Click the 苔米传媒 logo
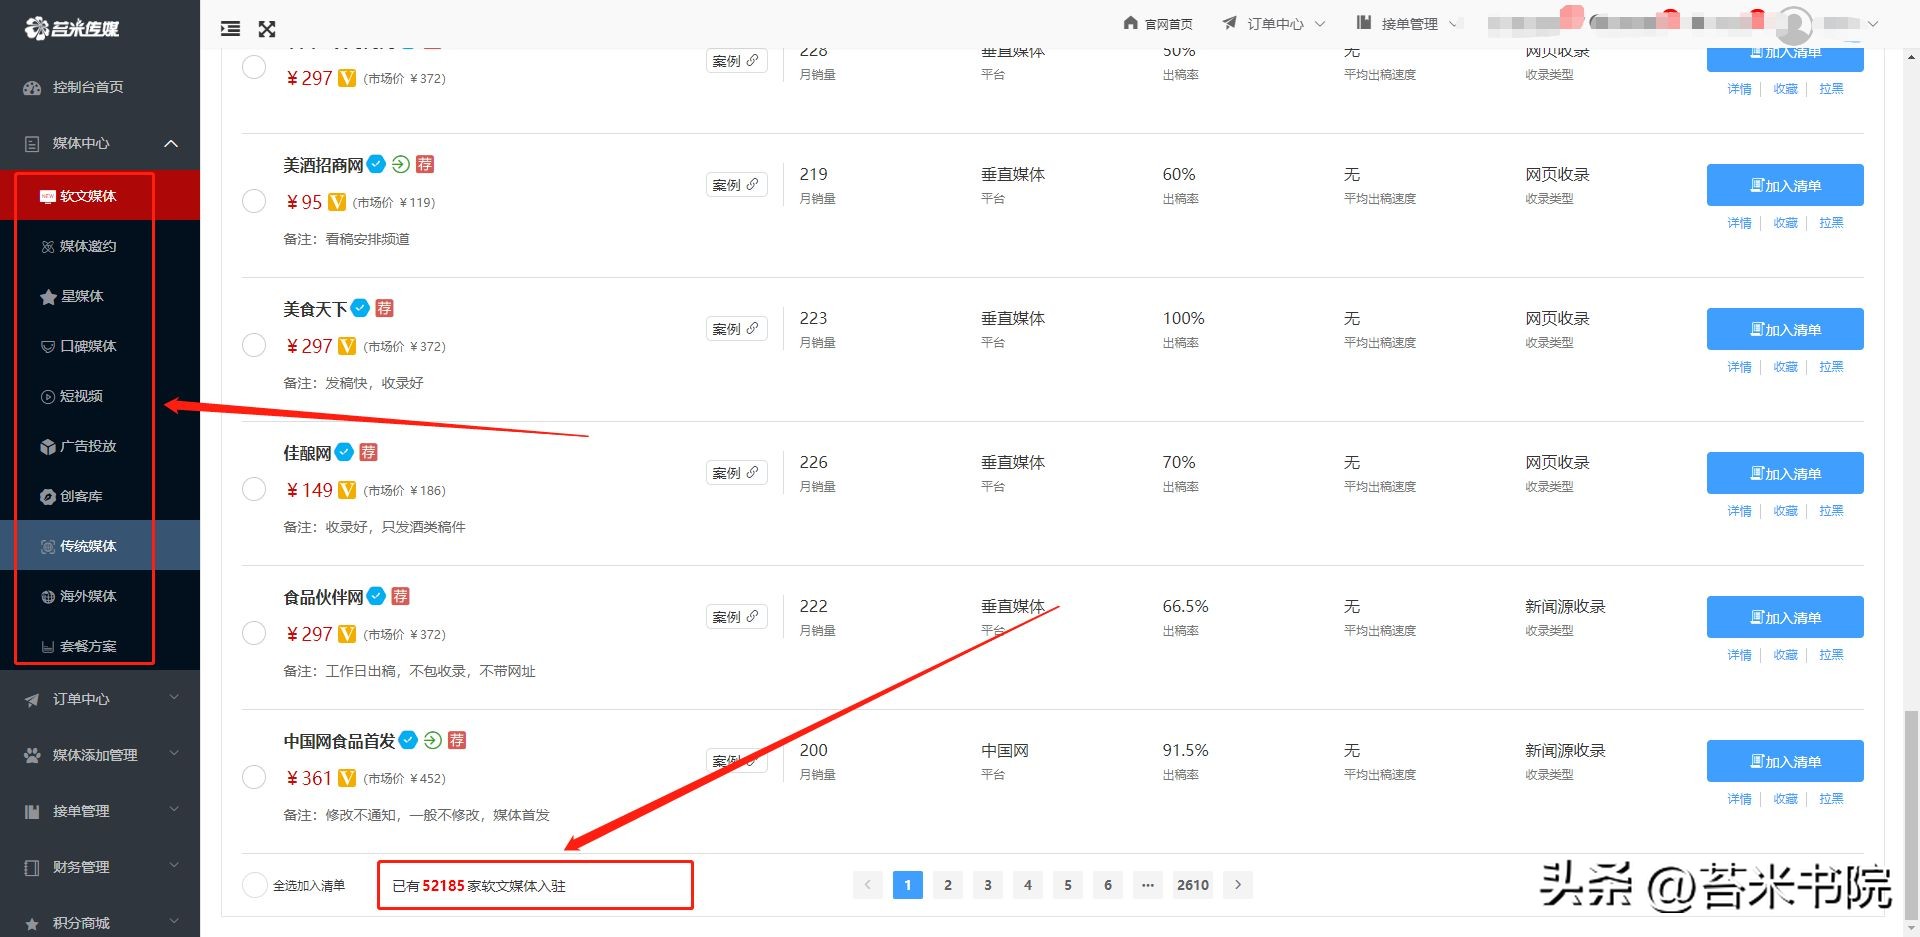 pyautogui.click(x=75, y=28)
